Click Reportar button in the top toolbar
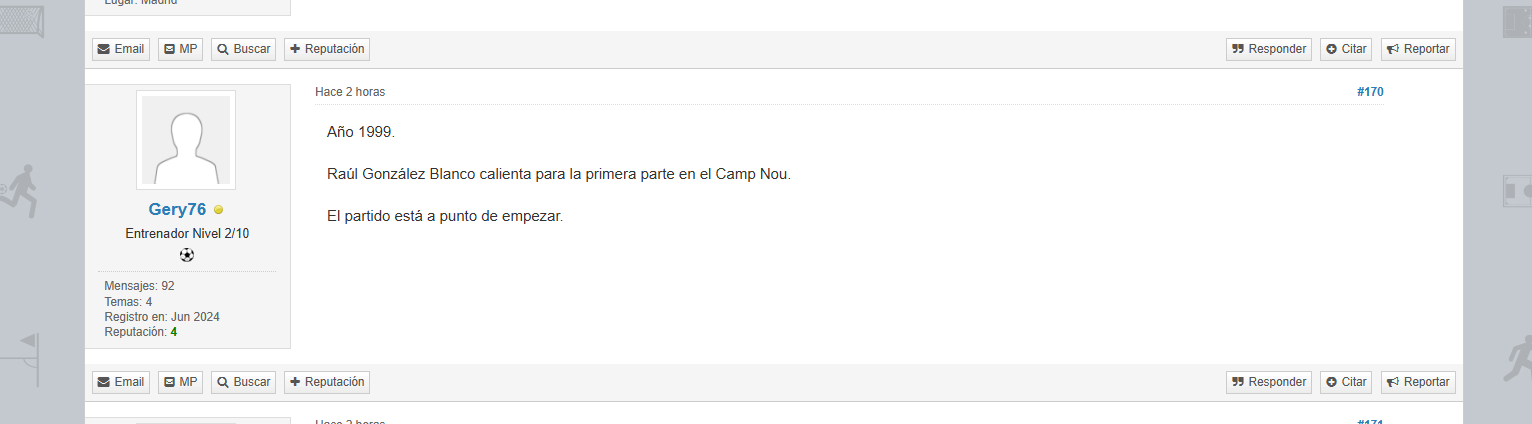The height and width of the screenshot is (424, 1532). click(1418, 49)
